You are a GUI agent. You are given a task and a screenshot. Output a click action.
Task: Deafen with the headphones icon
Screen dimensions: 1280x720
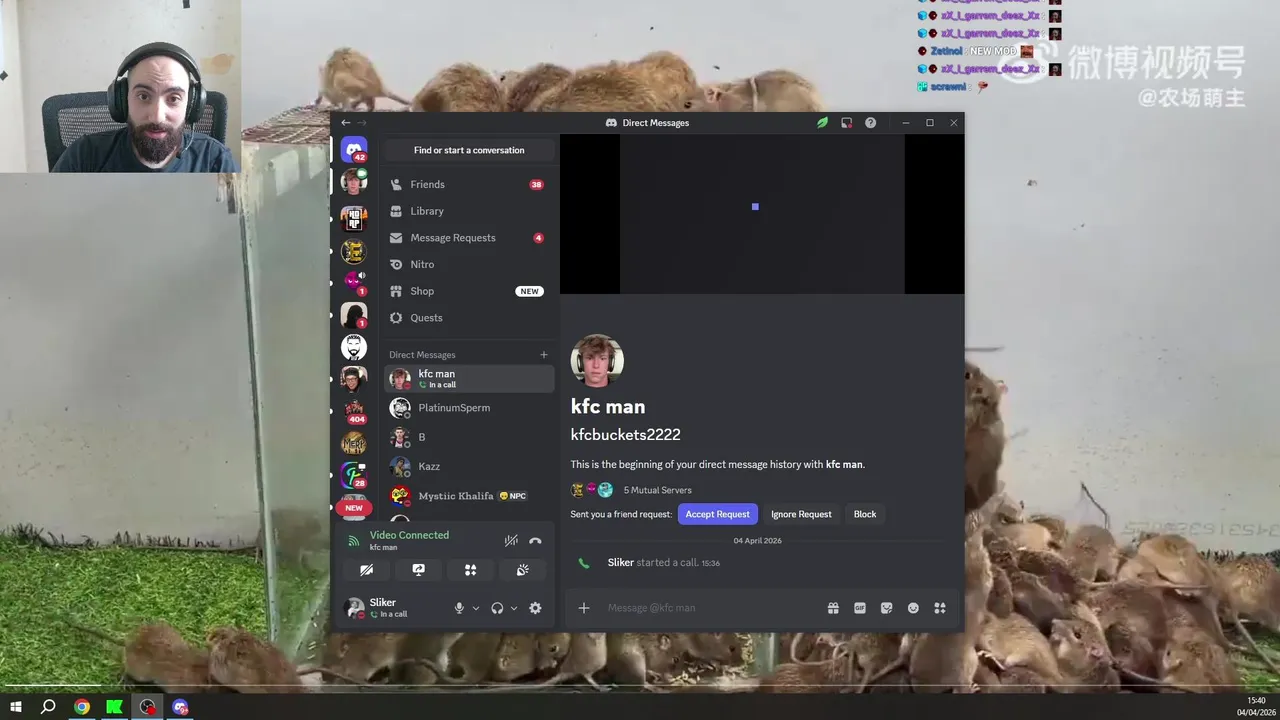(x=497, y=608)
